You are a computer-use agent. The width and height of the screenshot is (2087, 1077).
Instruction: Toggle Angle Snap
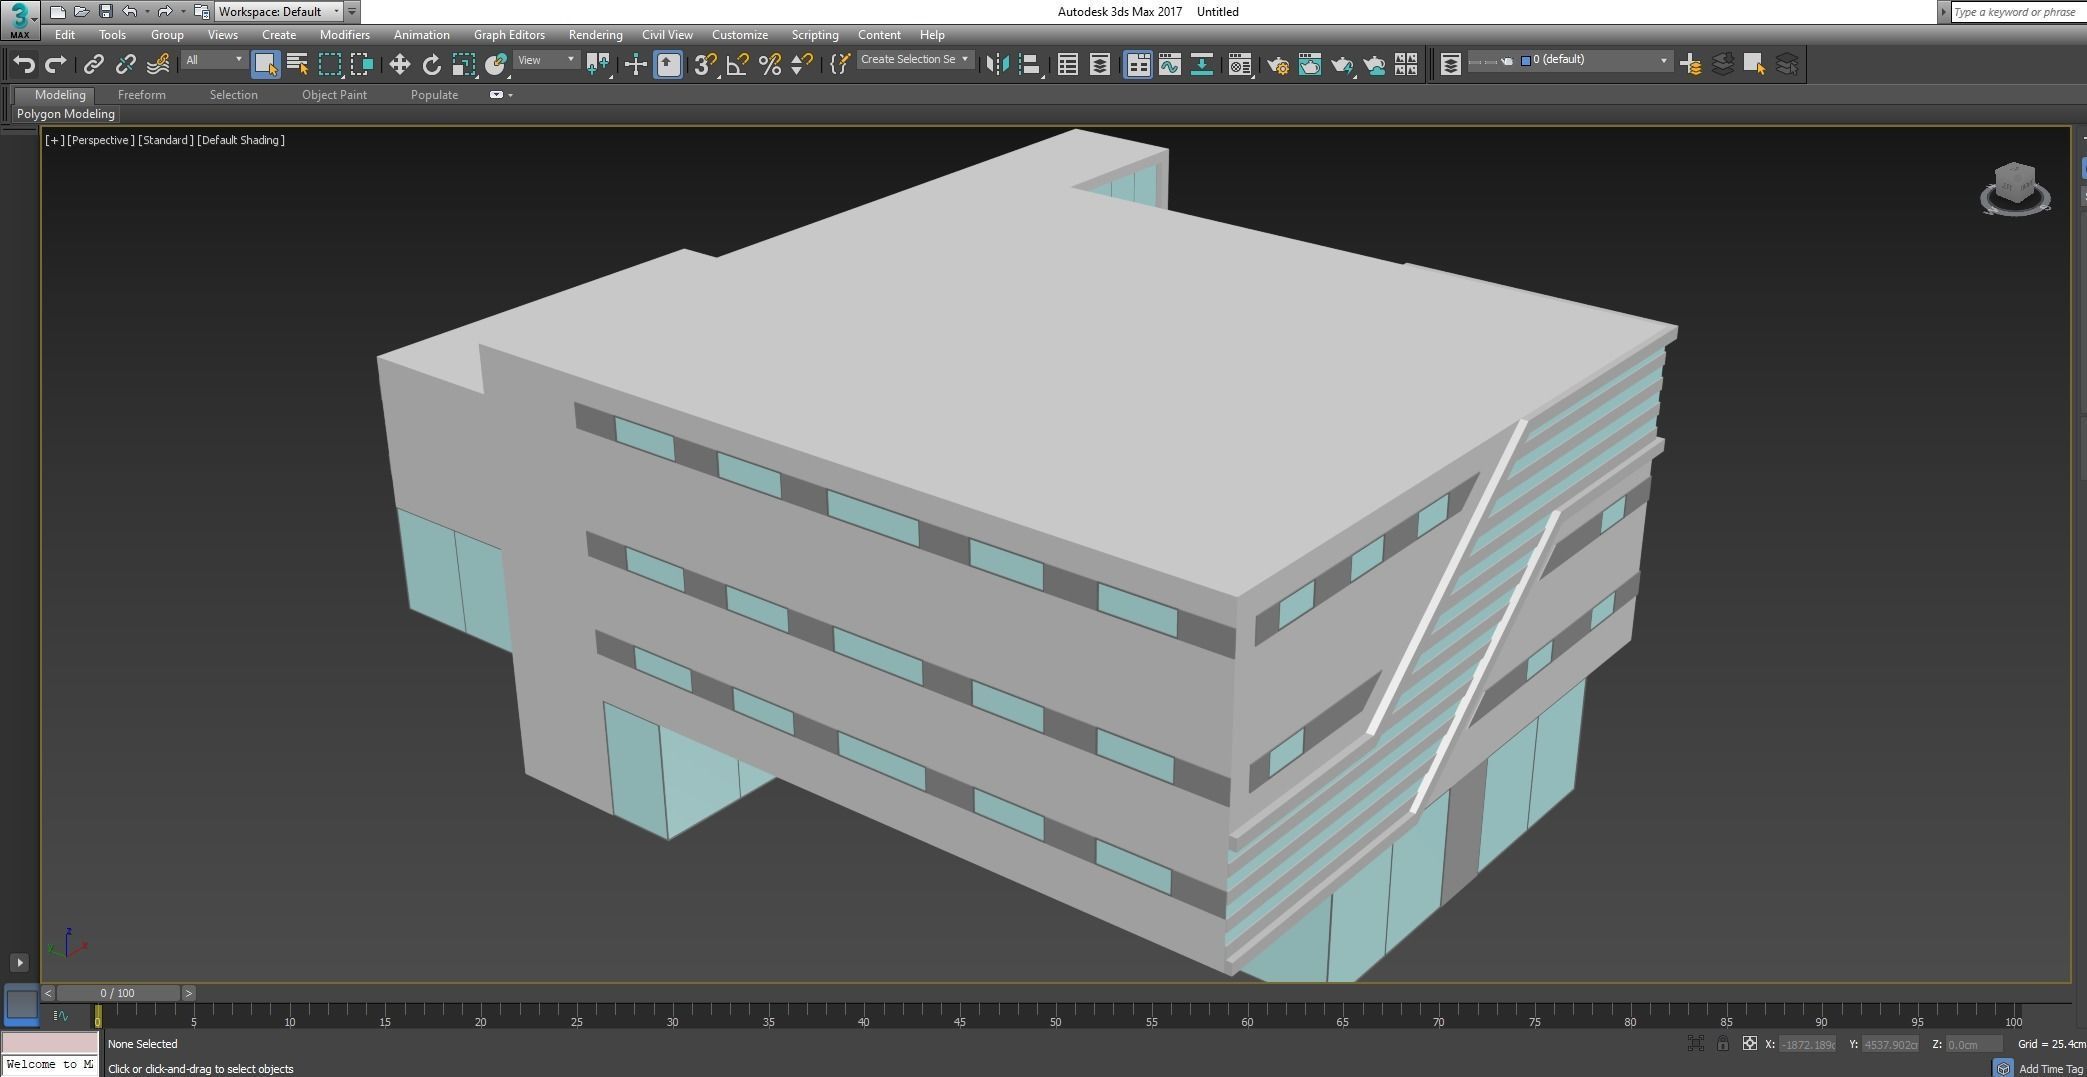737,64
